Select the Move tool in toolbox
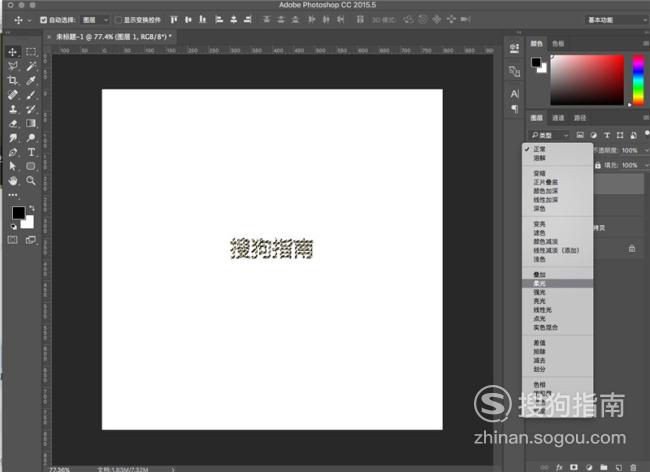The height and width of the screenshot is (472, 650). coord(12,52)
